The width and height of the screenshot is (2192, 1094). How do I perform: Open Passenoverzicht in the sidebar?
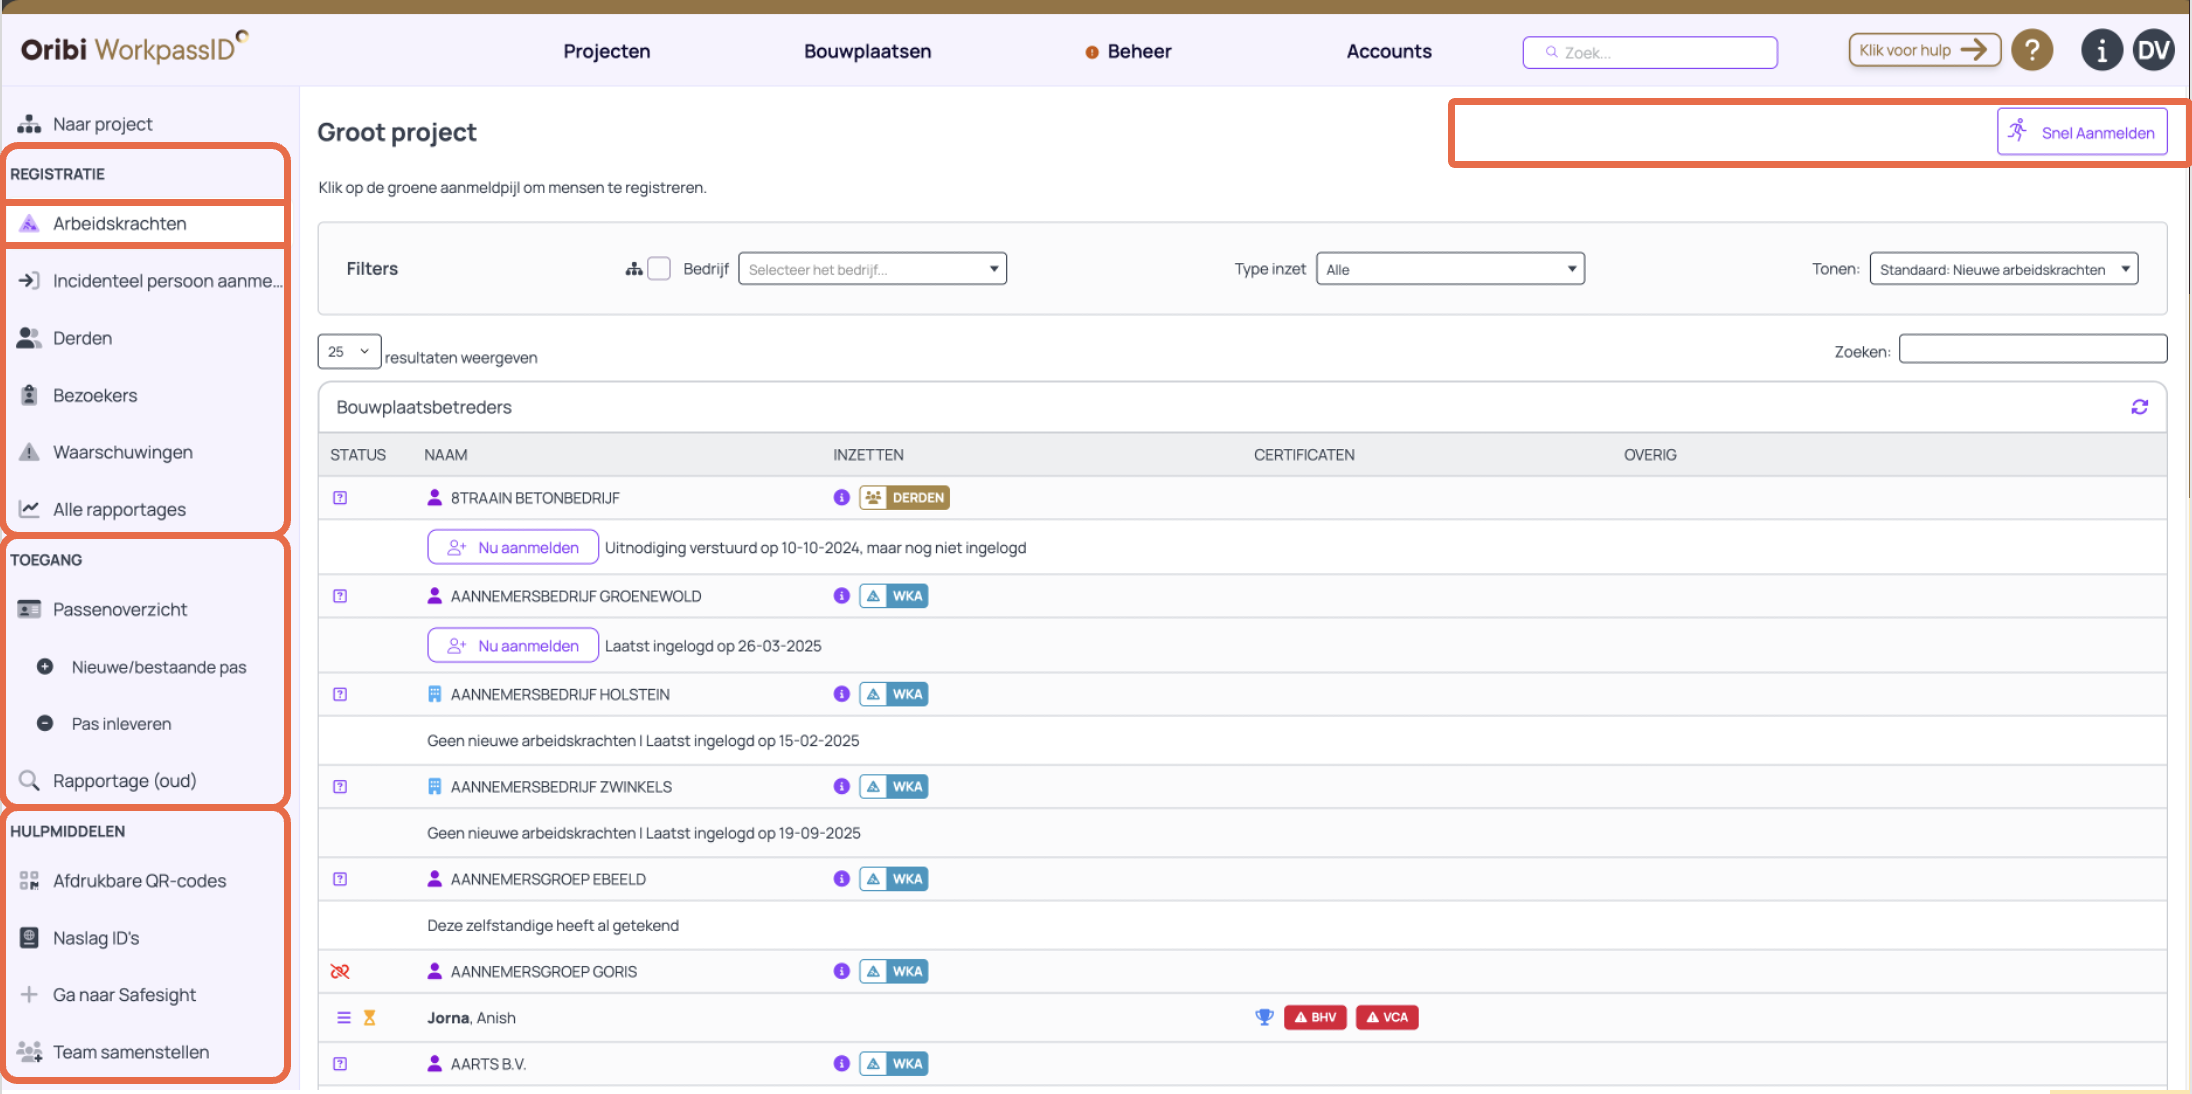point(120,609)
